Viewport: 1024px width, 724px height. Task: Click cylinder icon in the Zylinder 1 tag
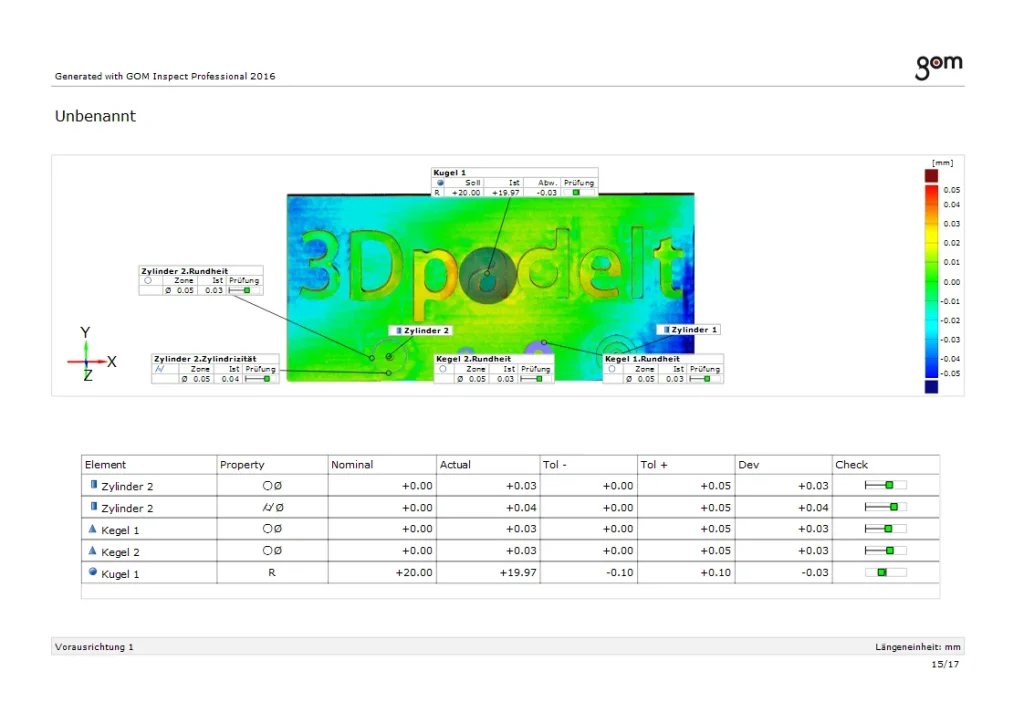click(667, 330)
